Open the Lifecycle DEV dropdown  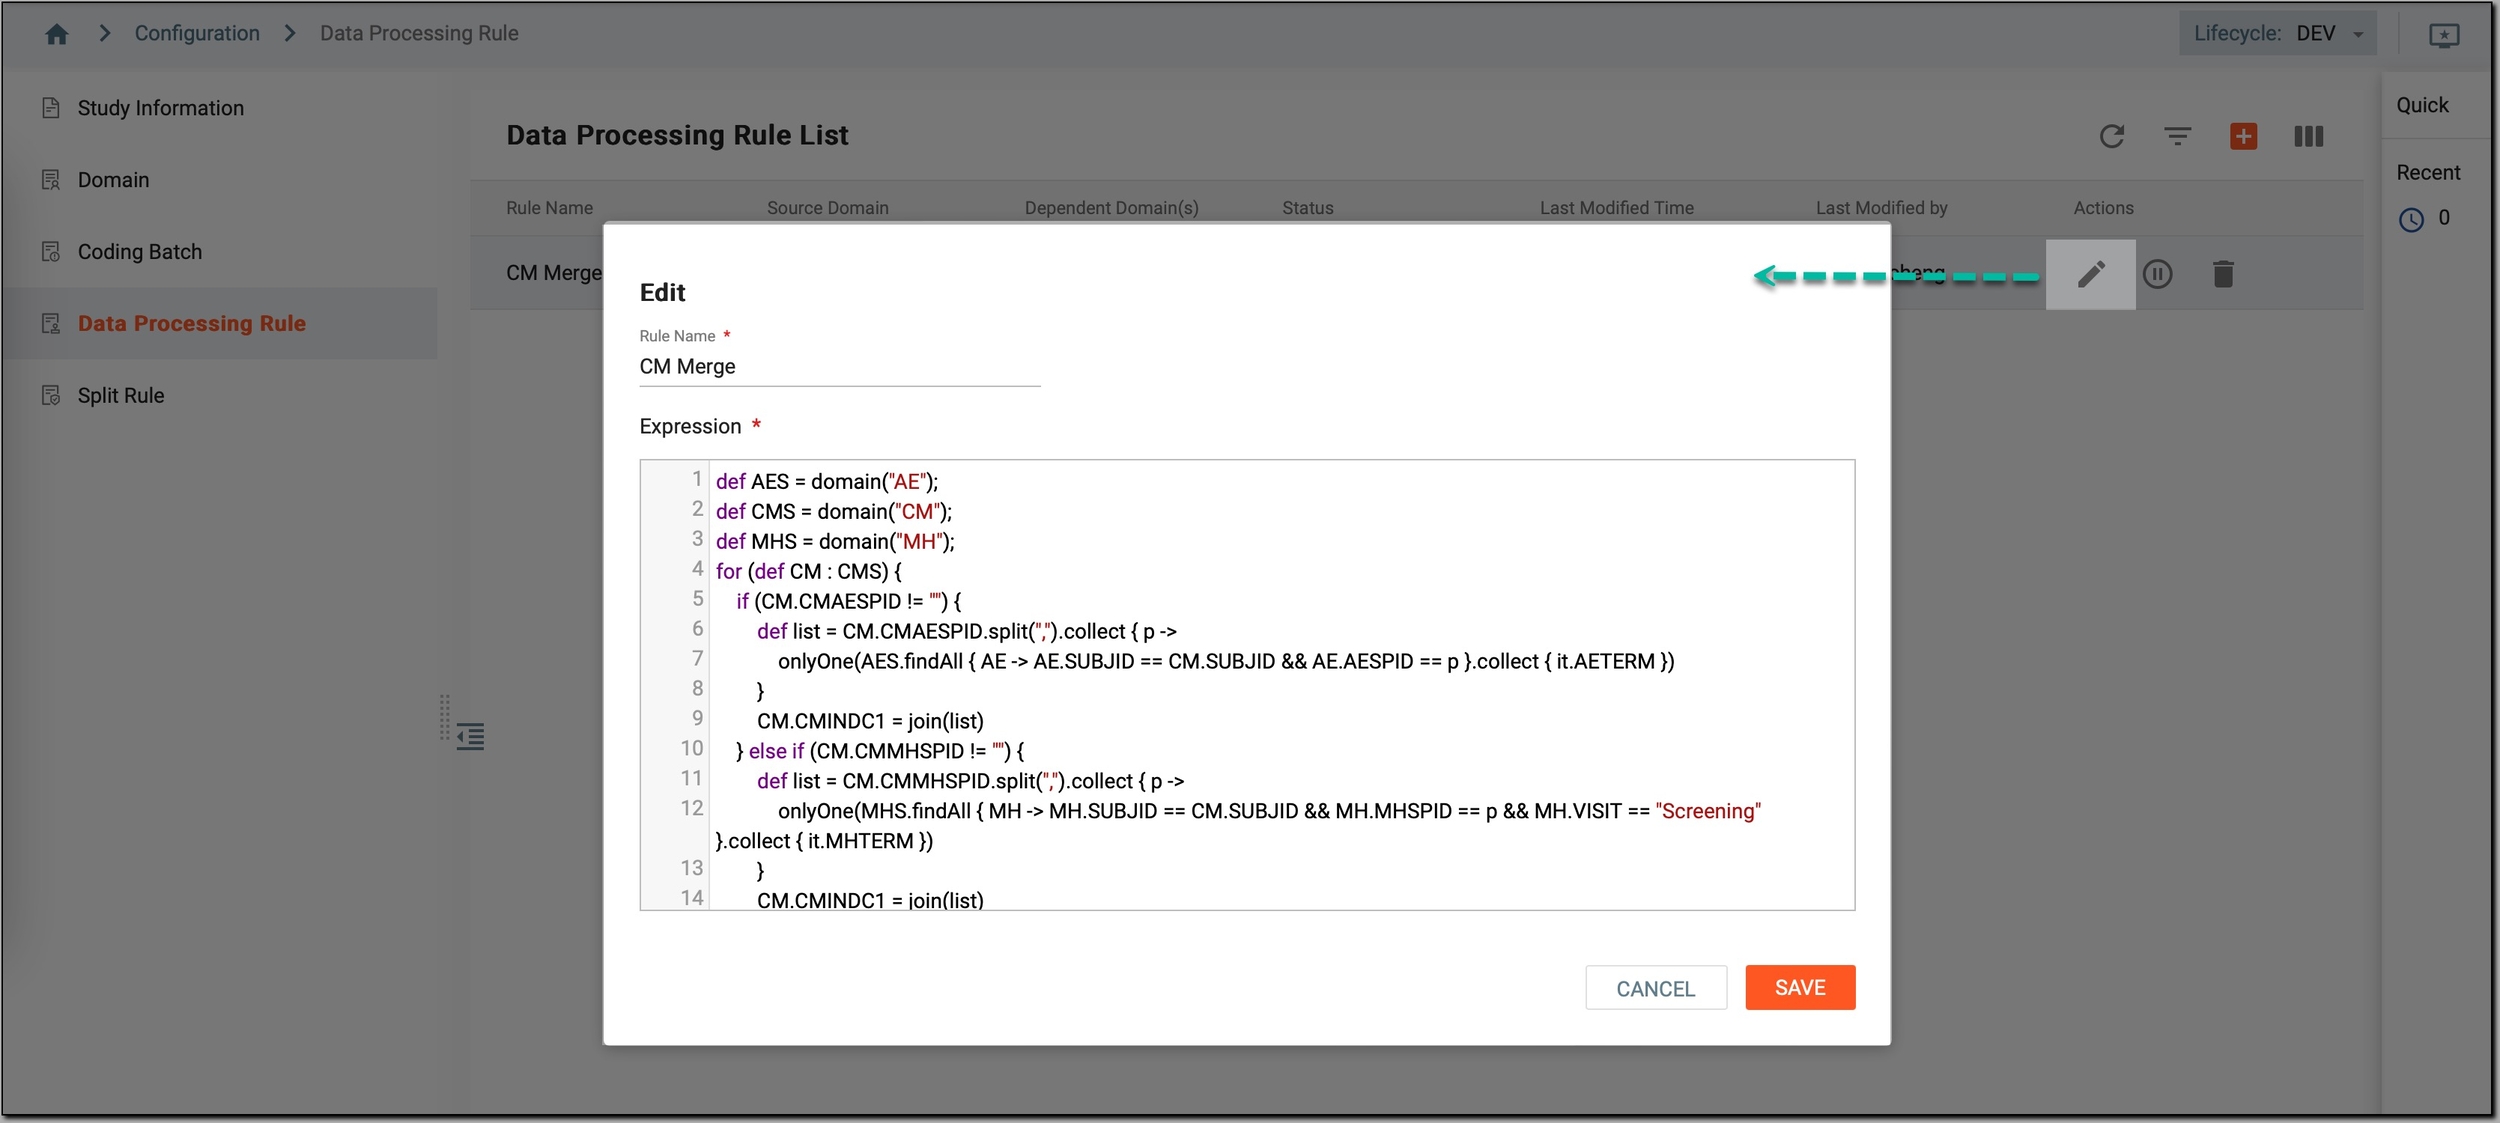2277,33
